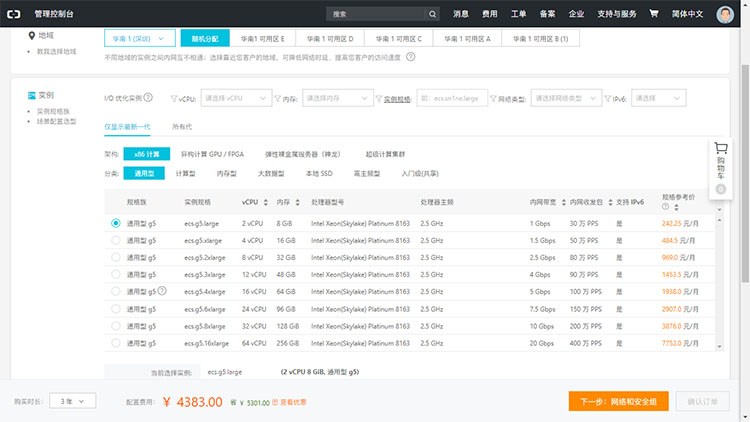This screenshot has height=422, width=750.
Task: Click the vCPU filter funnel icon
Action: click(174, 99)
